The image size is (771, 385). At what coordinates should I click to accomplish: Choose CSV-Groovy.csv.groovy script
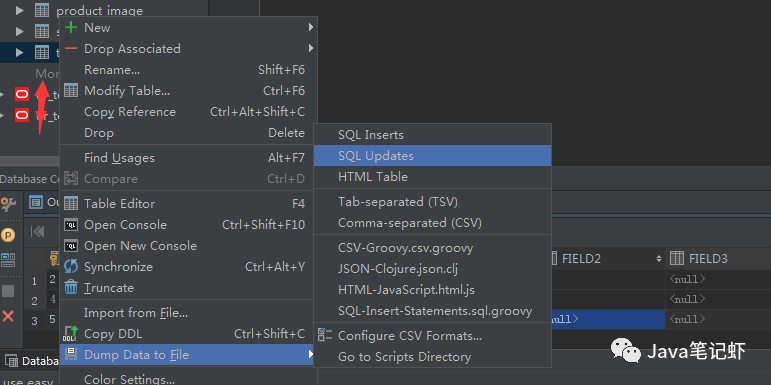432,248
